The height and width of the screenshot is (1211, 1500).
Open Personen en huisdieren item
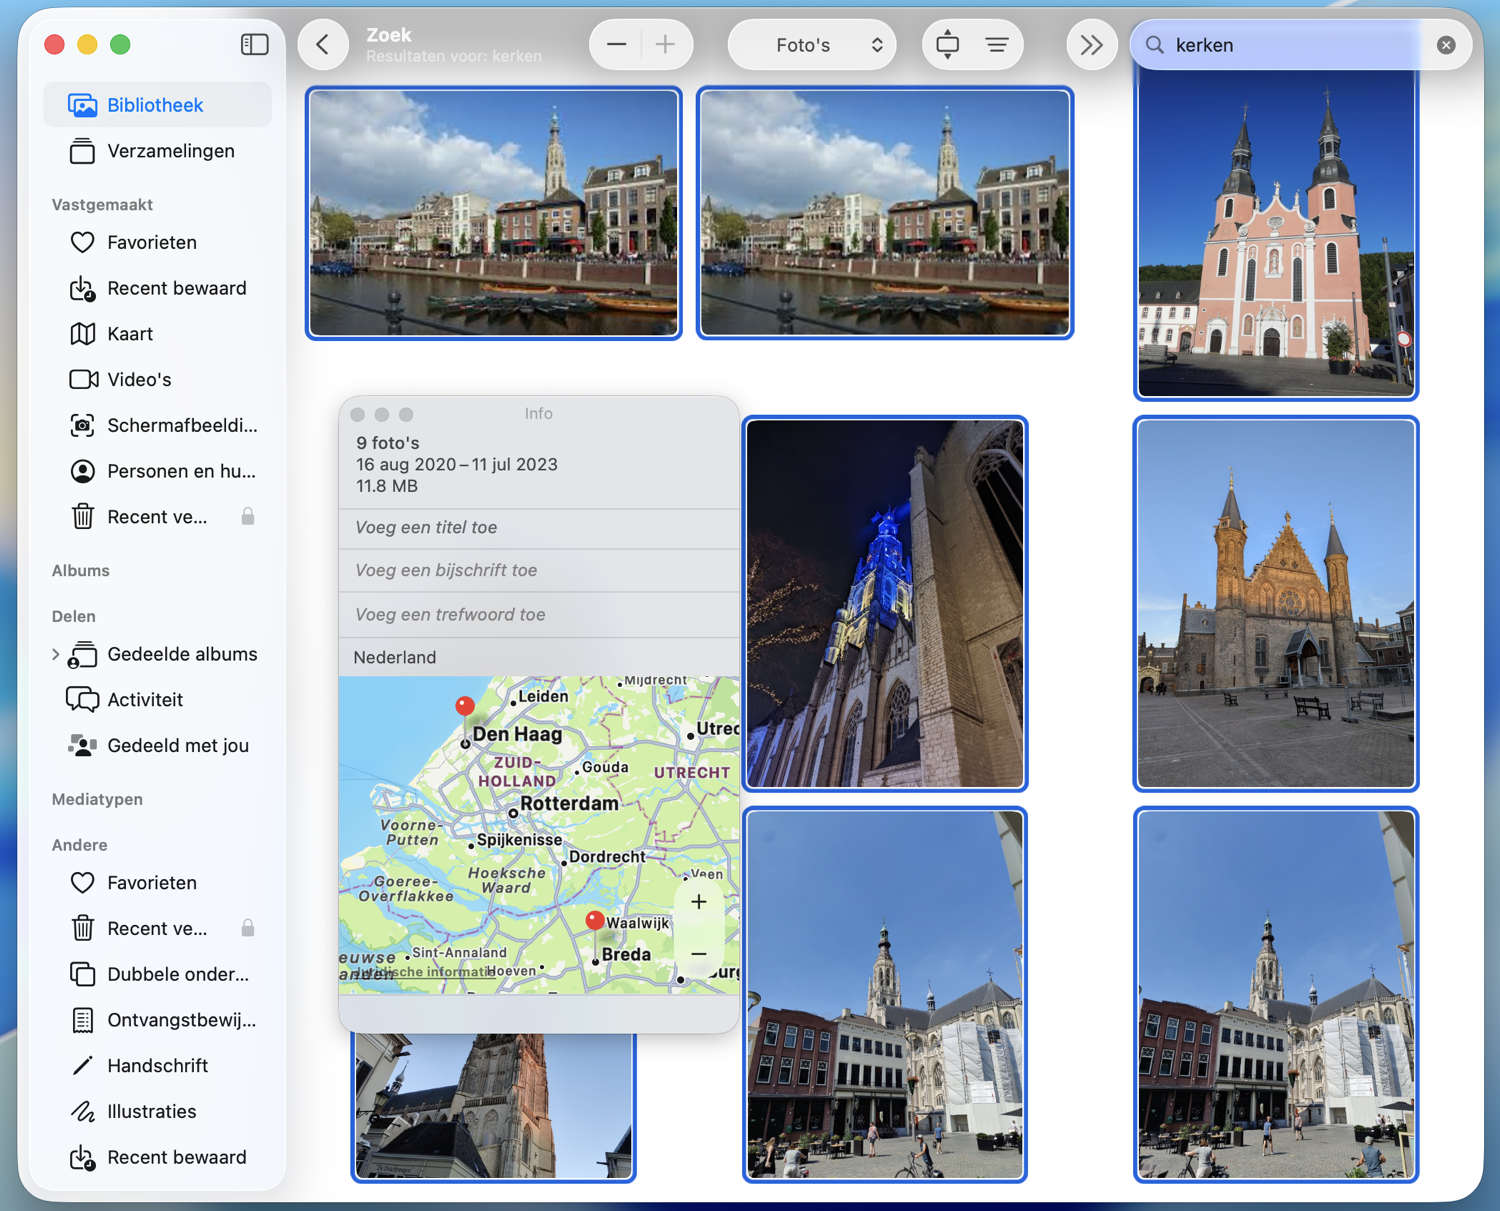pyautogui.click(x=180, y=471)
